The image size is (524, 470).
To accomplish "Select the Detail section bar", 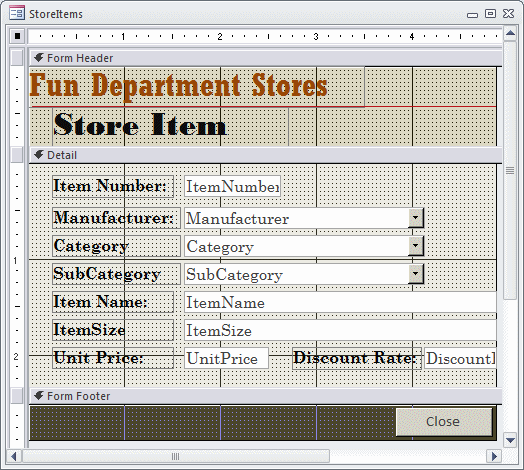I will point(265,155).
